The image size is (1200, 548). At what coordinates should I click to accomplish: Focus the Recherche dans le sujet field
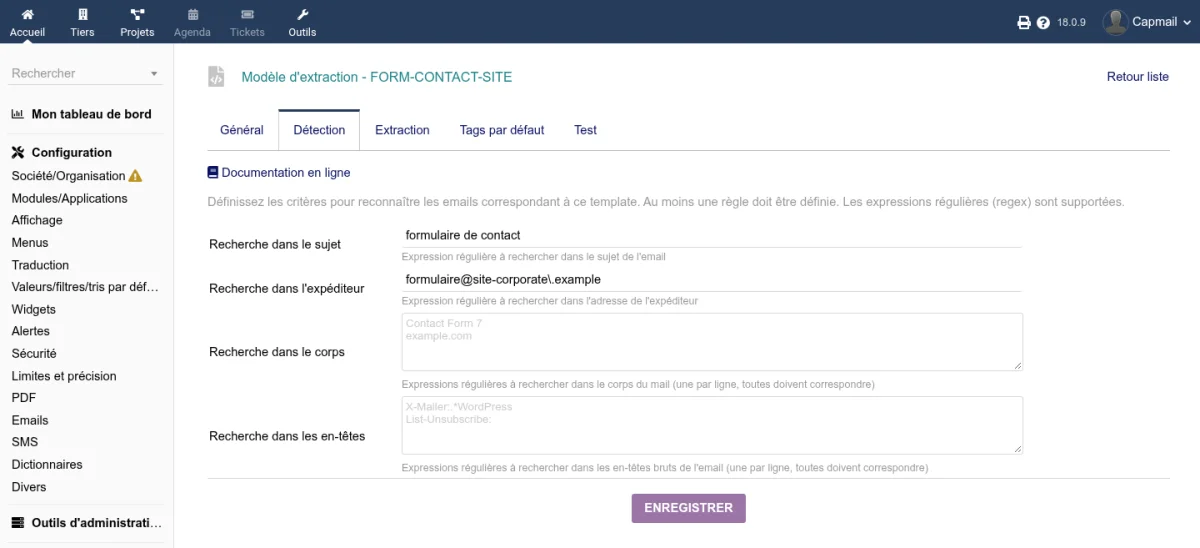711,235
